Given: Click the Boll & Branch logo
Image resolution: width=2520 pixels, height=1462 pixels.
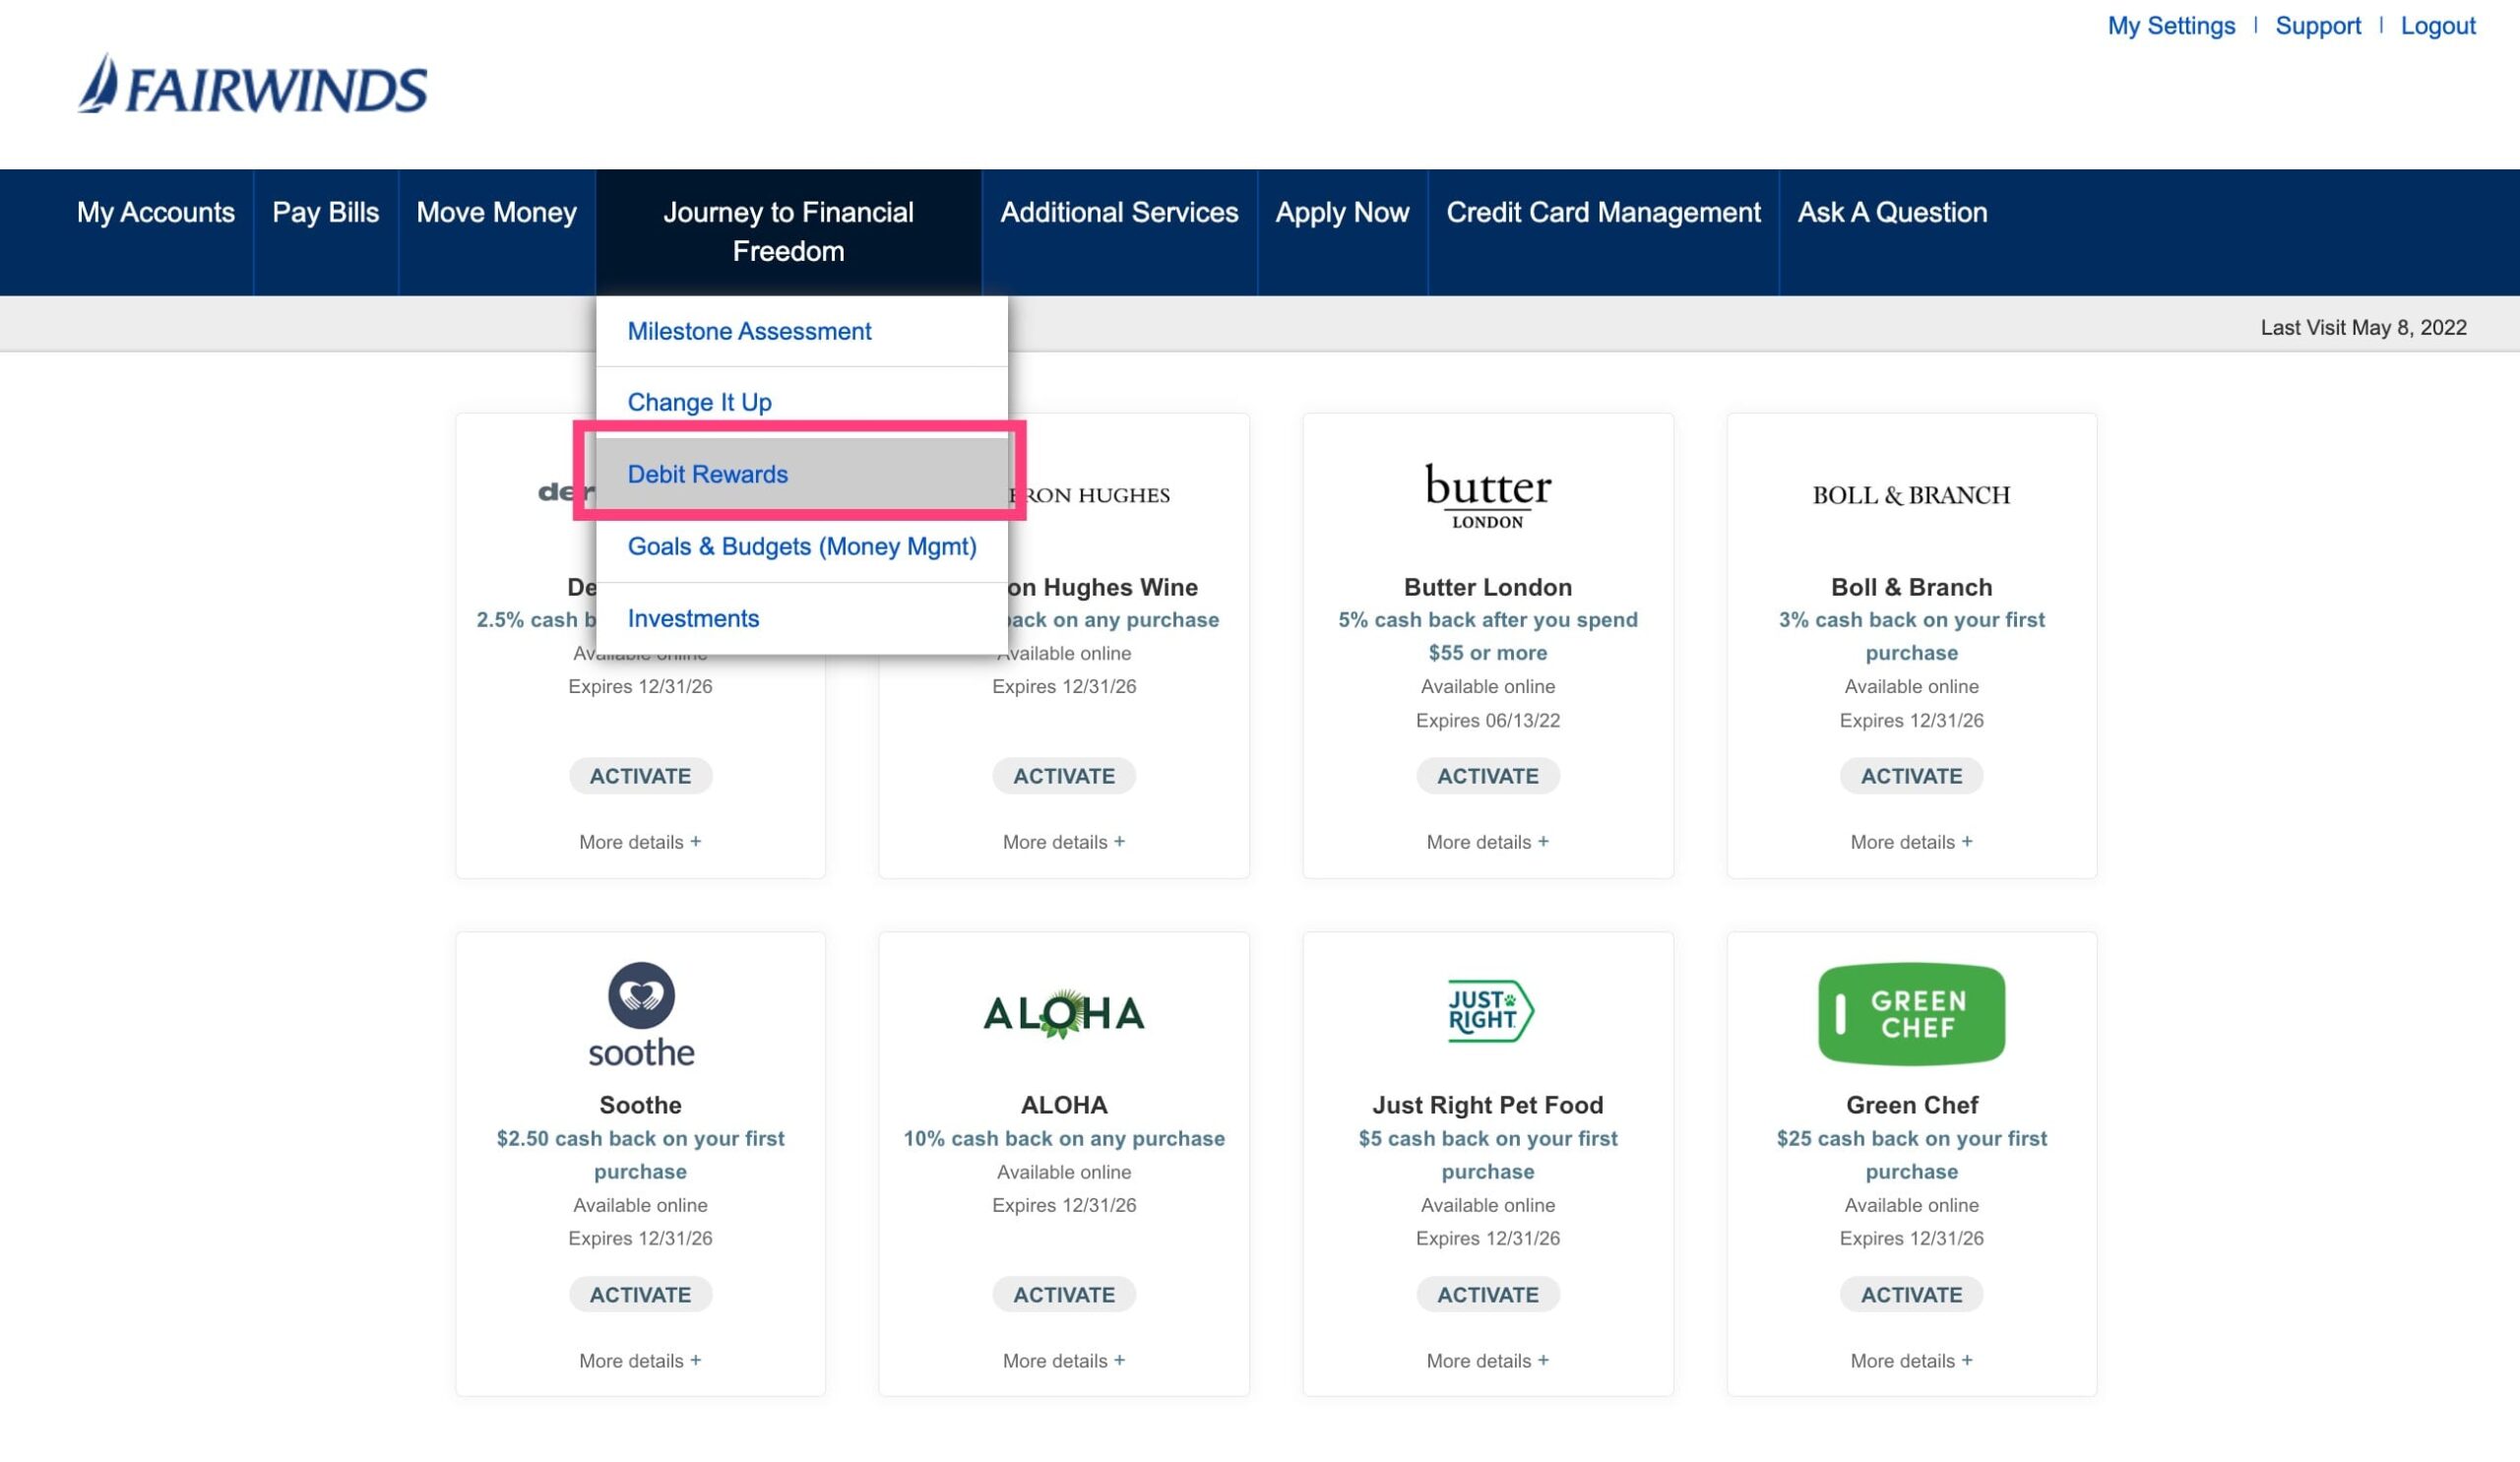Looking at the screenshot, I should tap(1911, 495).
